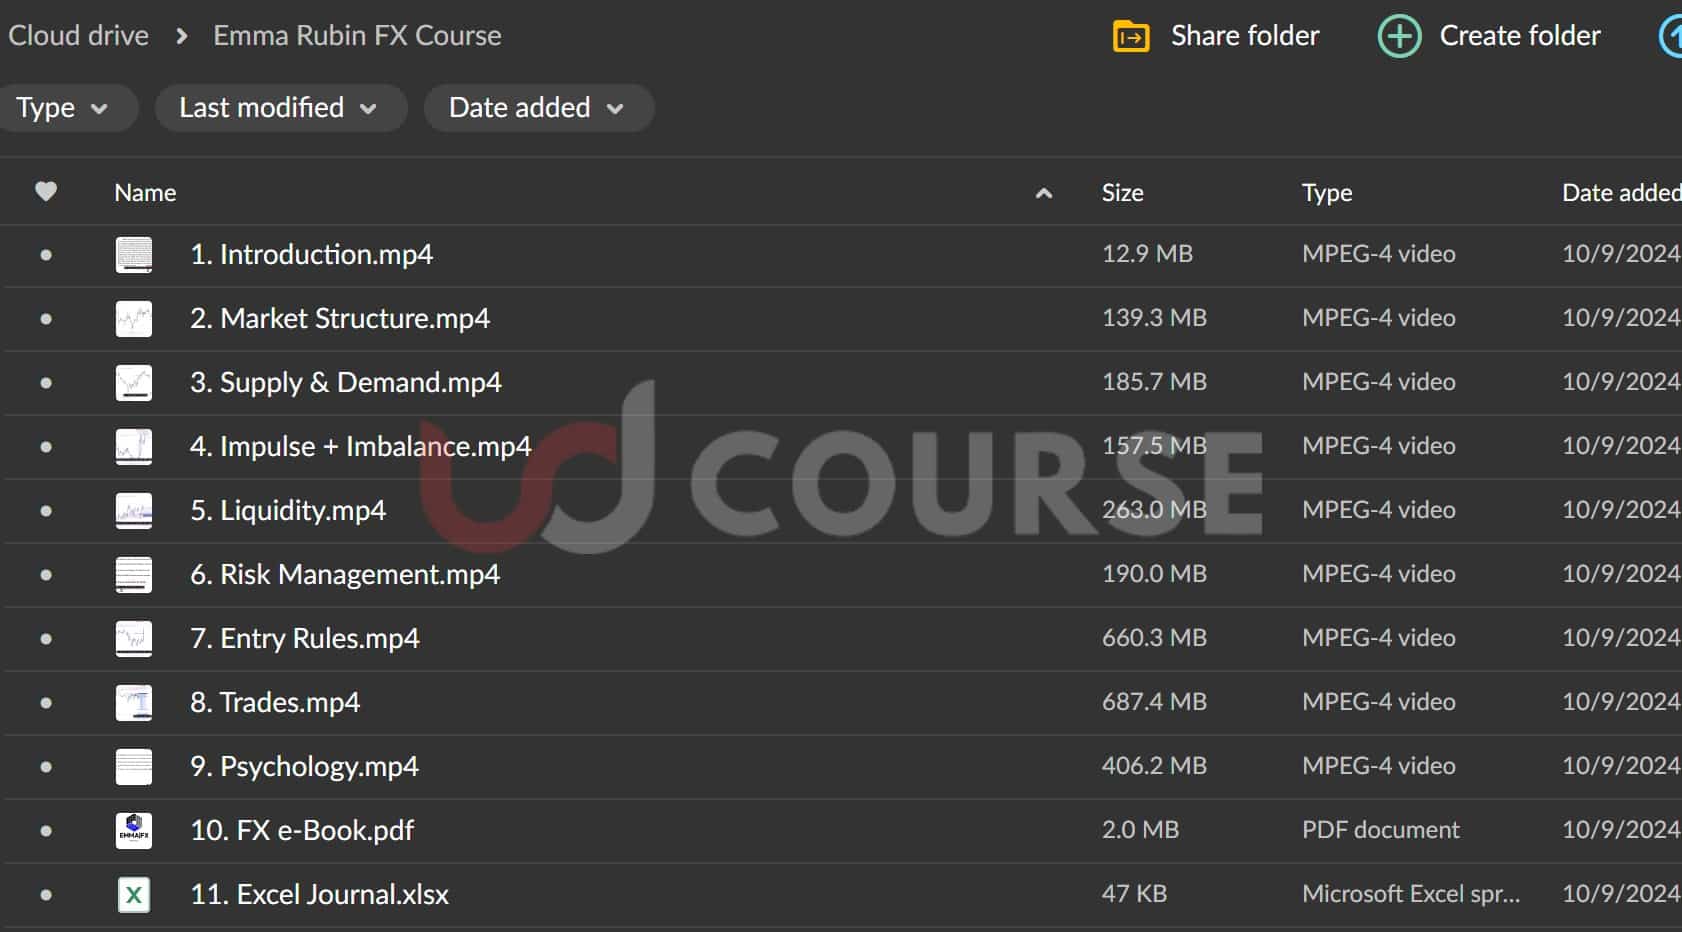Click the favorites heart column icon

point(46,192)
